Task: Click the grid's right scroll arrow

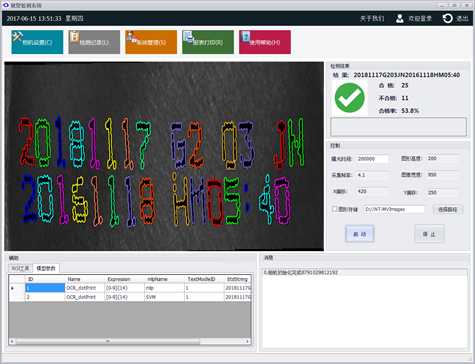Action: [x=247, y=341]
